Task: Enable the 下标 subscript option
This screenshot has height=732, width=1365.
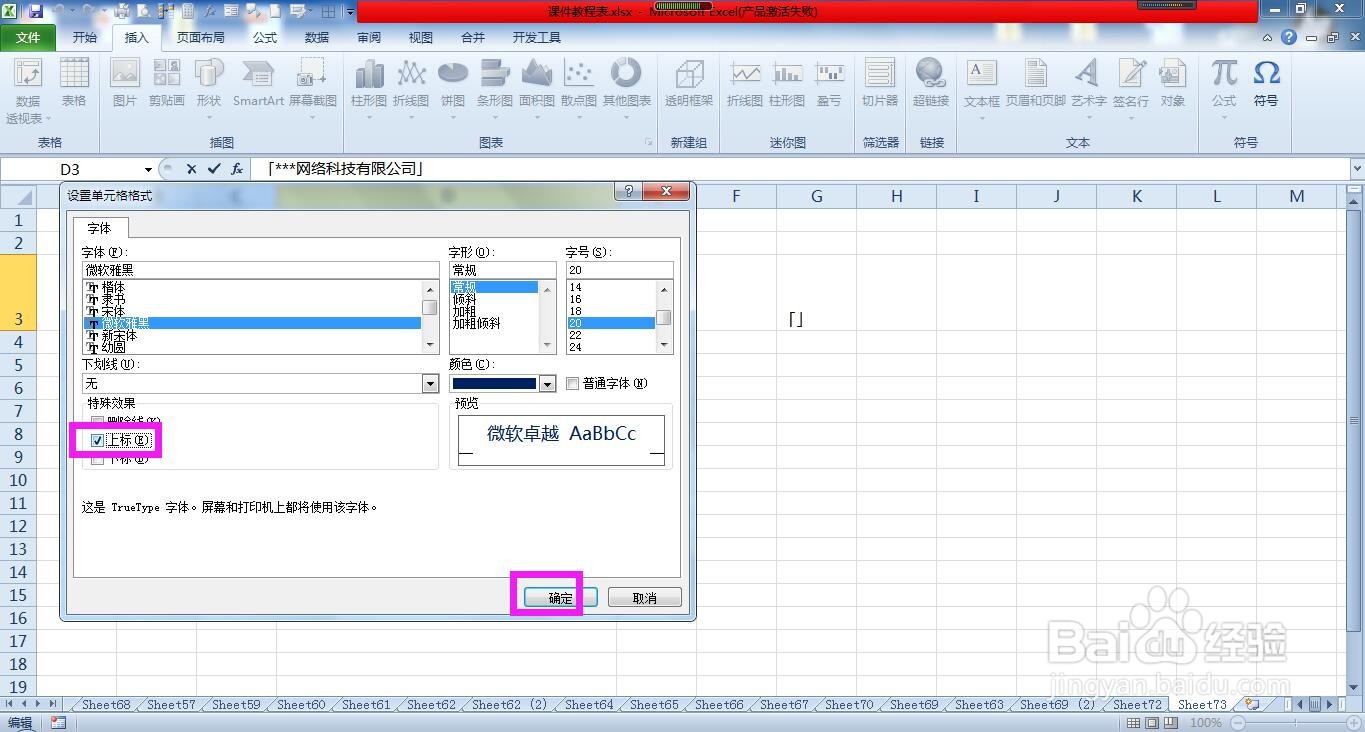Action: [97, 461]
